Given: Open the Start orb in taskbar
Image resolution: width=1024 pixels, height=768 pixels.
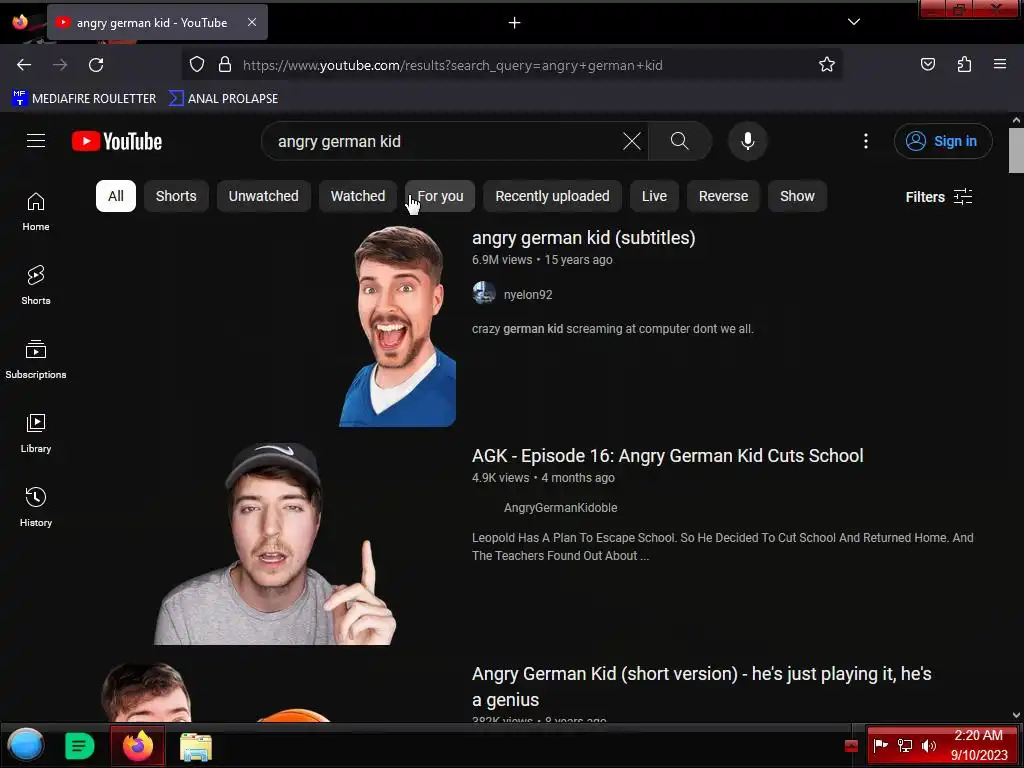Looking at the screenshot, I should point(26,745).
